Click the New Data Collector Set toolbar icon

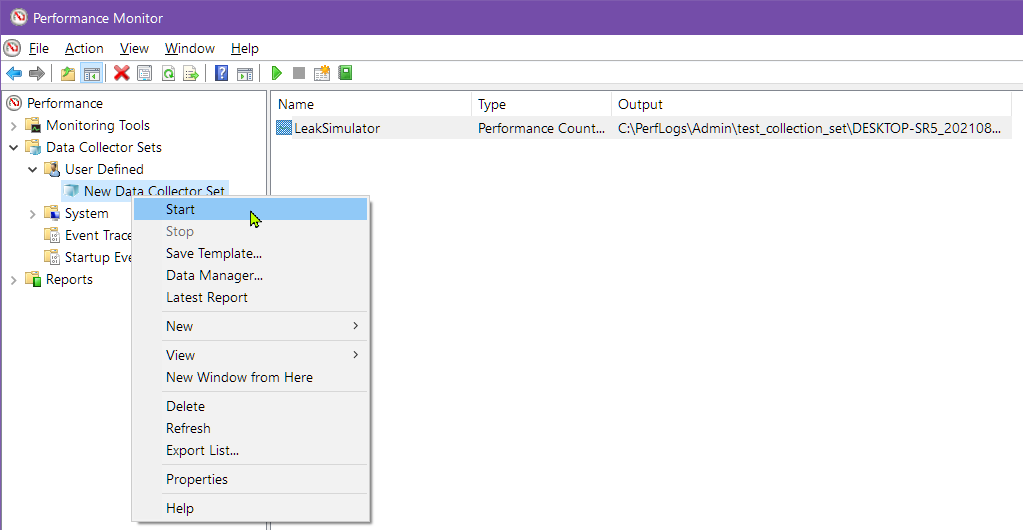pos(322,73)
